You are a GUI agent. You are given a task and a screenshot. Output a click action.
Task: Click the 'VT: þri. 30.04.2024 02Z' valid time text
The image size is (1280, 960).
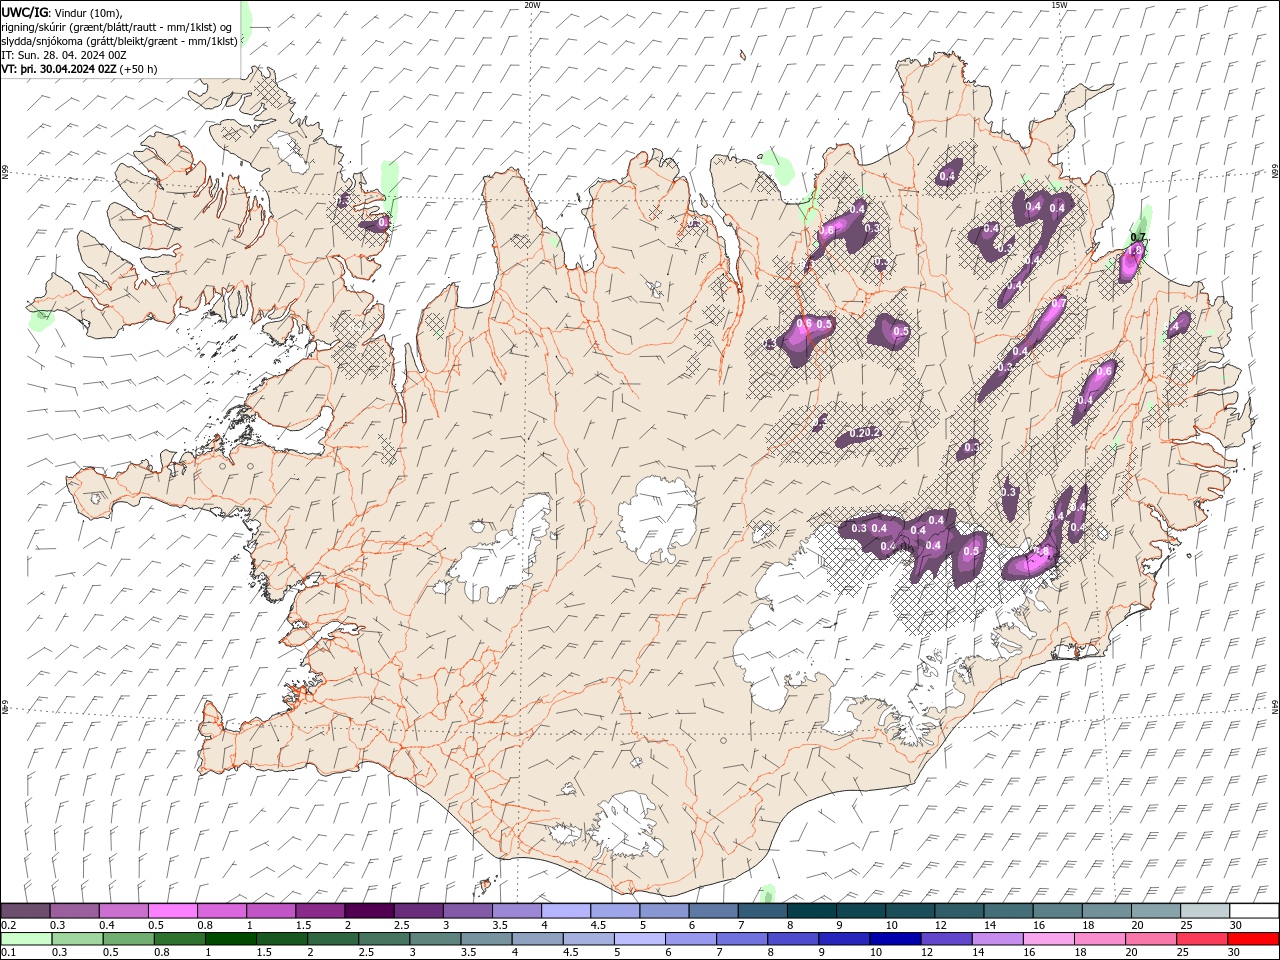point(59,69)
